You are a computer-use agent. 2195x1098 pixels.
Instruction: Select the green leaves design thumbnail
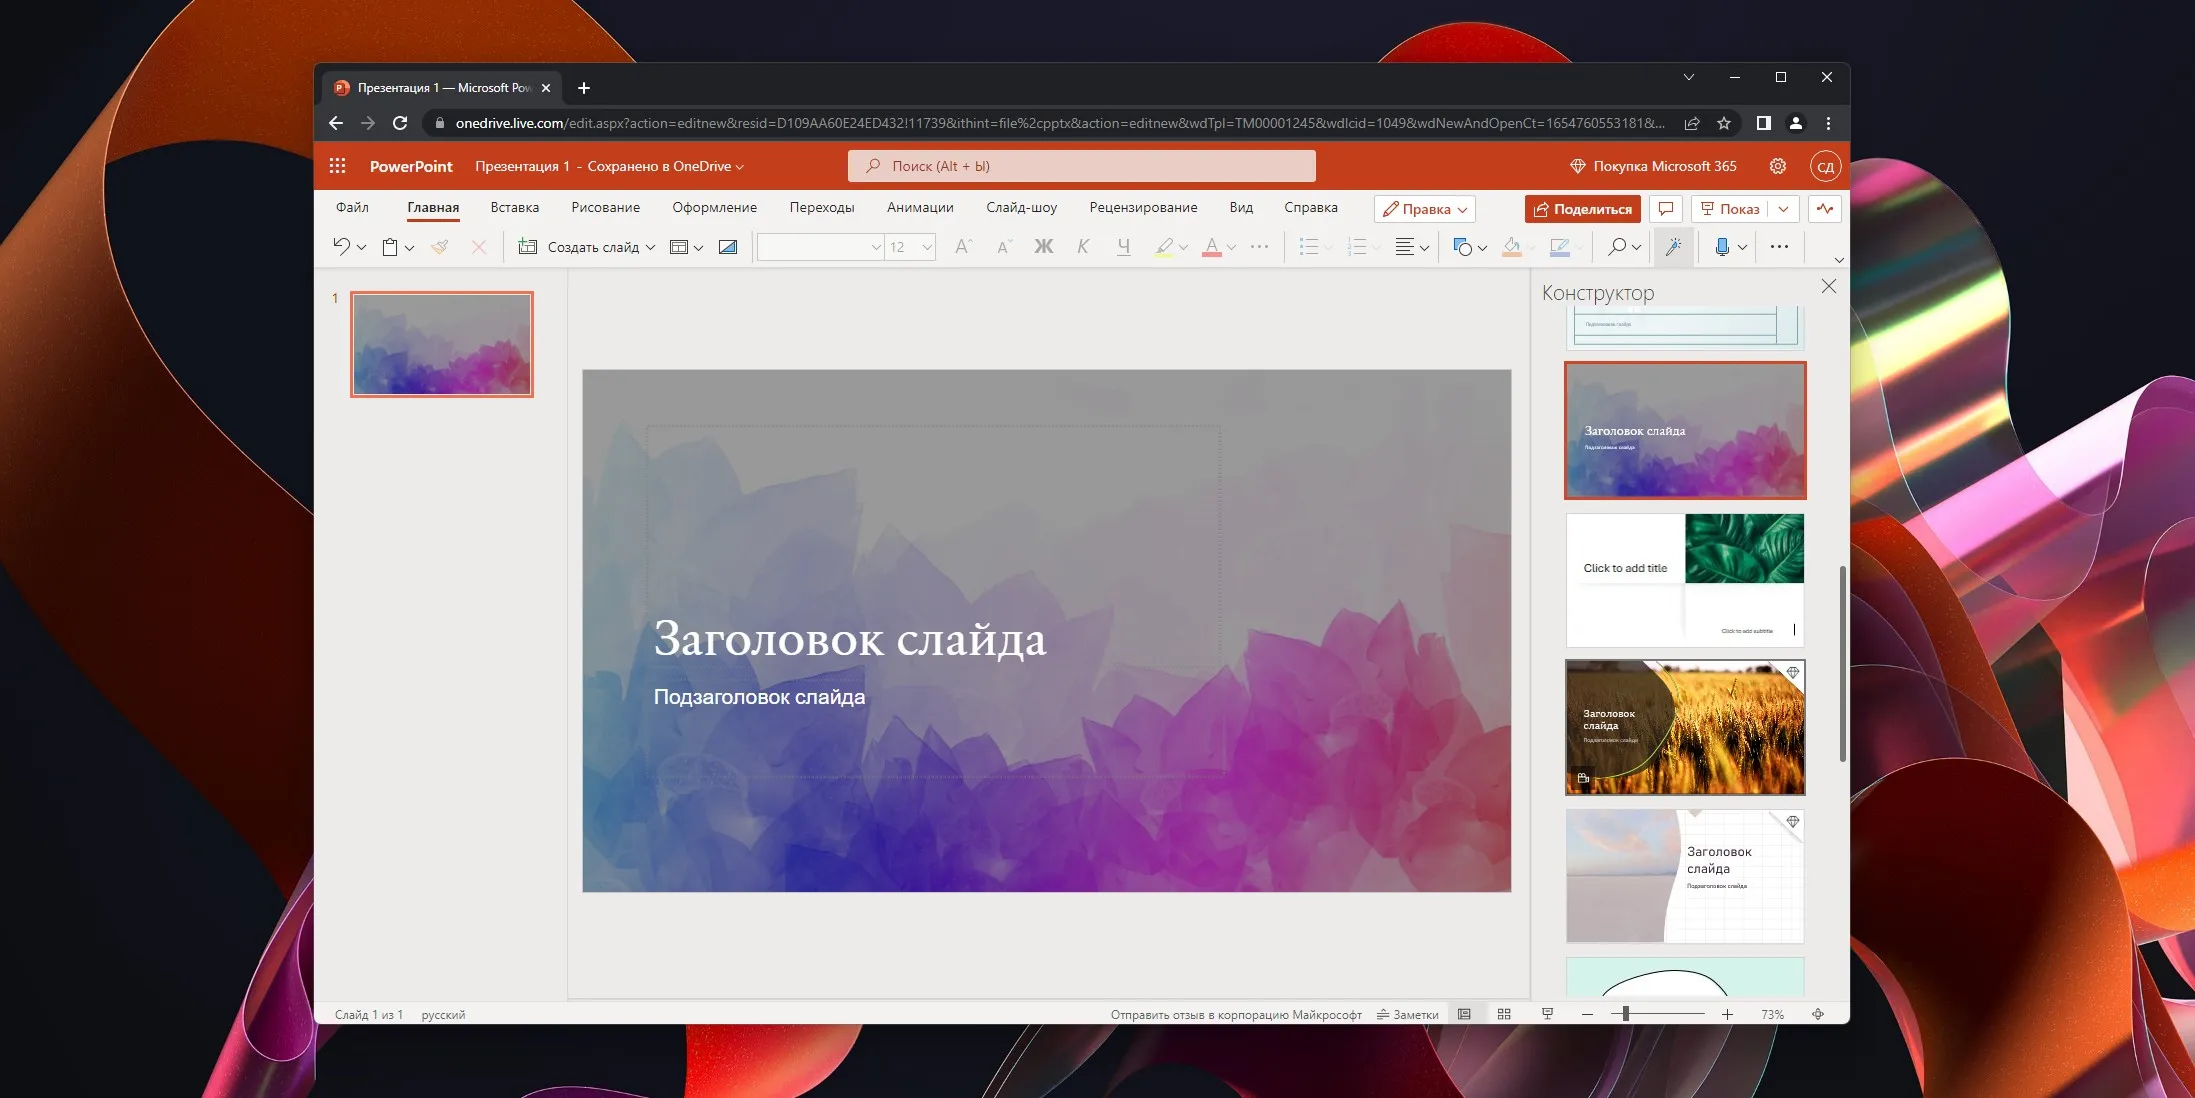1685,580
